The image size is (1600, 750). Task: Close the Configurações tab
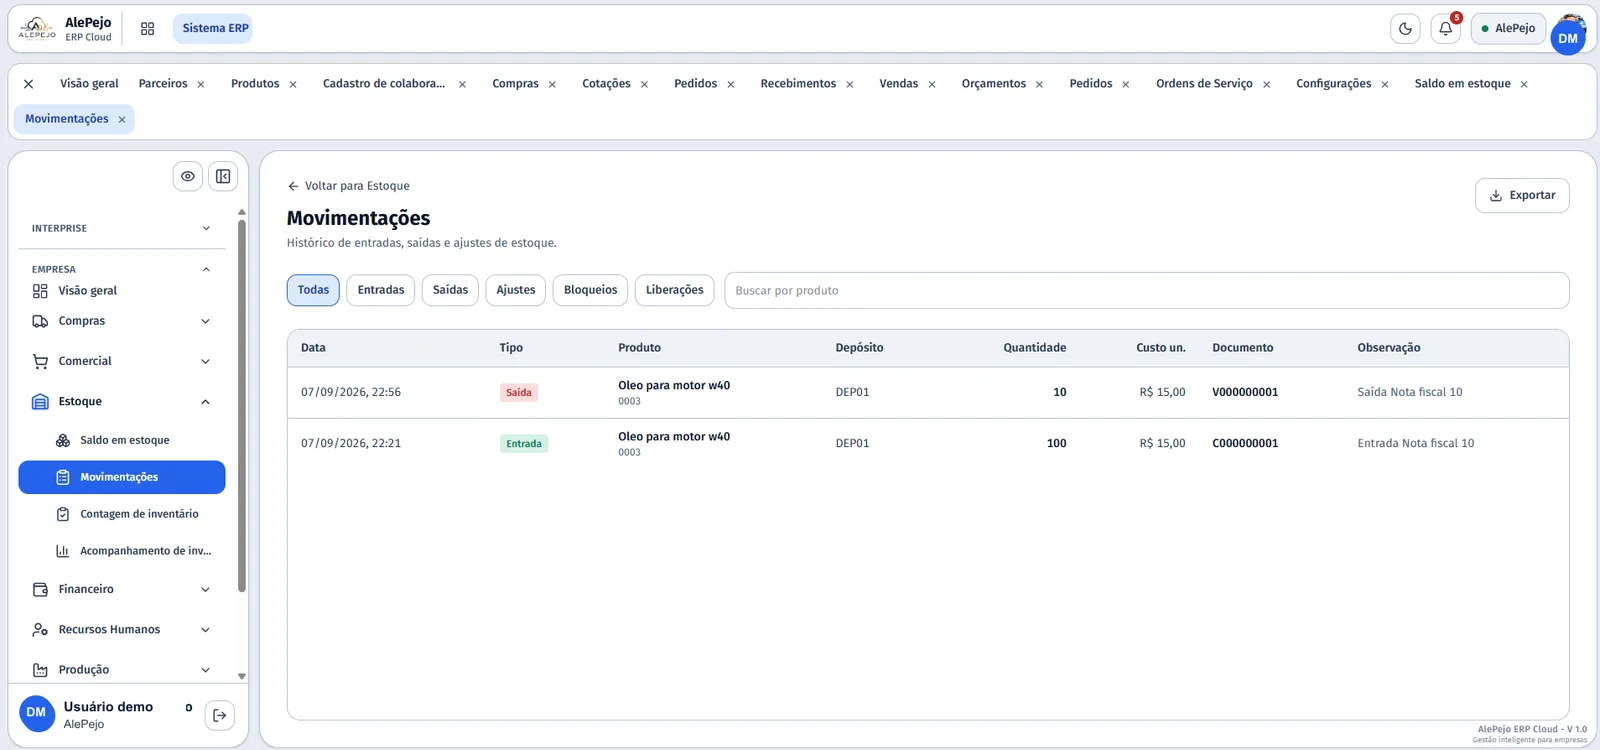coord(1385,84)
